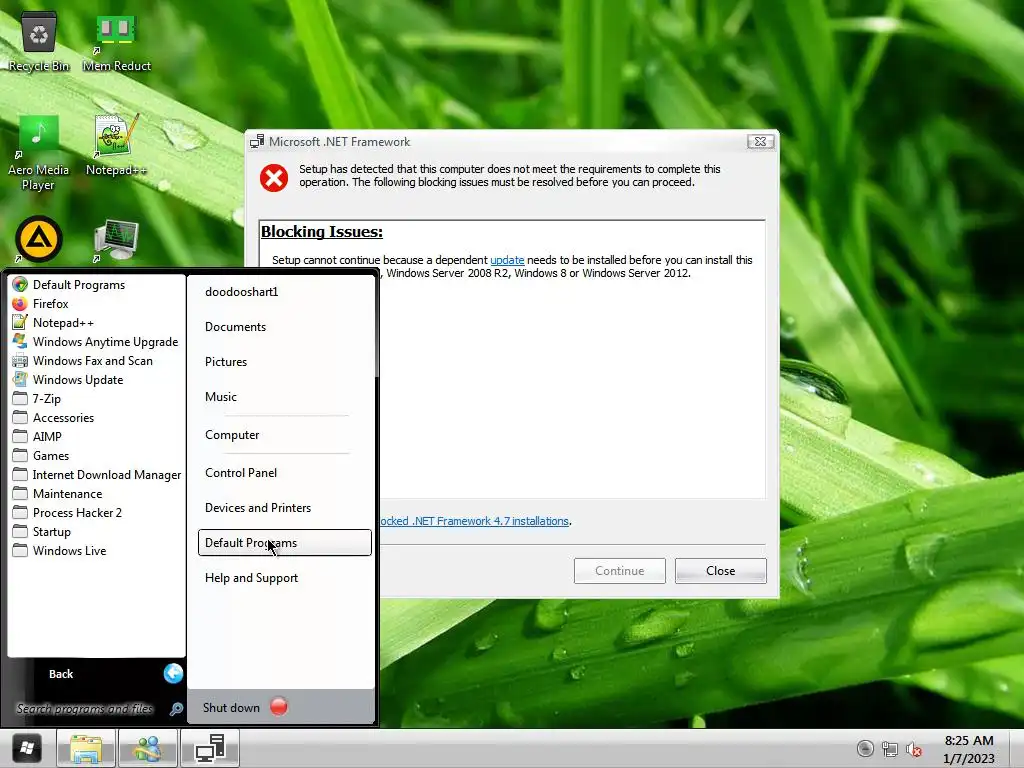Click the network tray icon
The width and height of the screenshot is (1024, 768).
tap(889, 749)
